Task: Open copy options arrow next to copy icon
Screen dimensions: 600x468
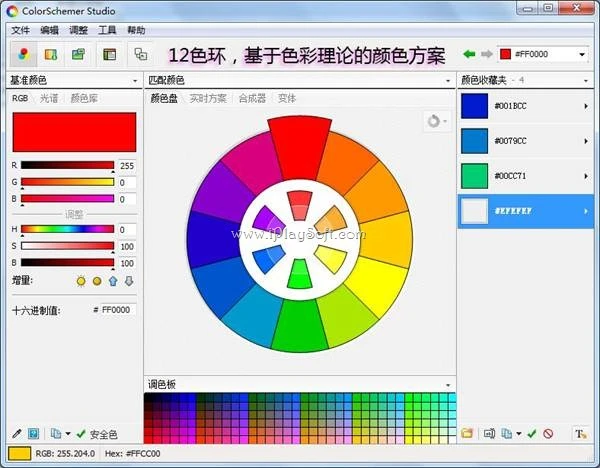Action: click(68, 434)
